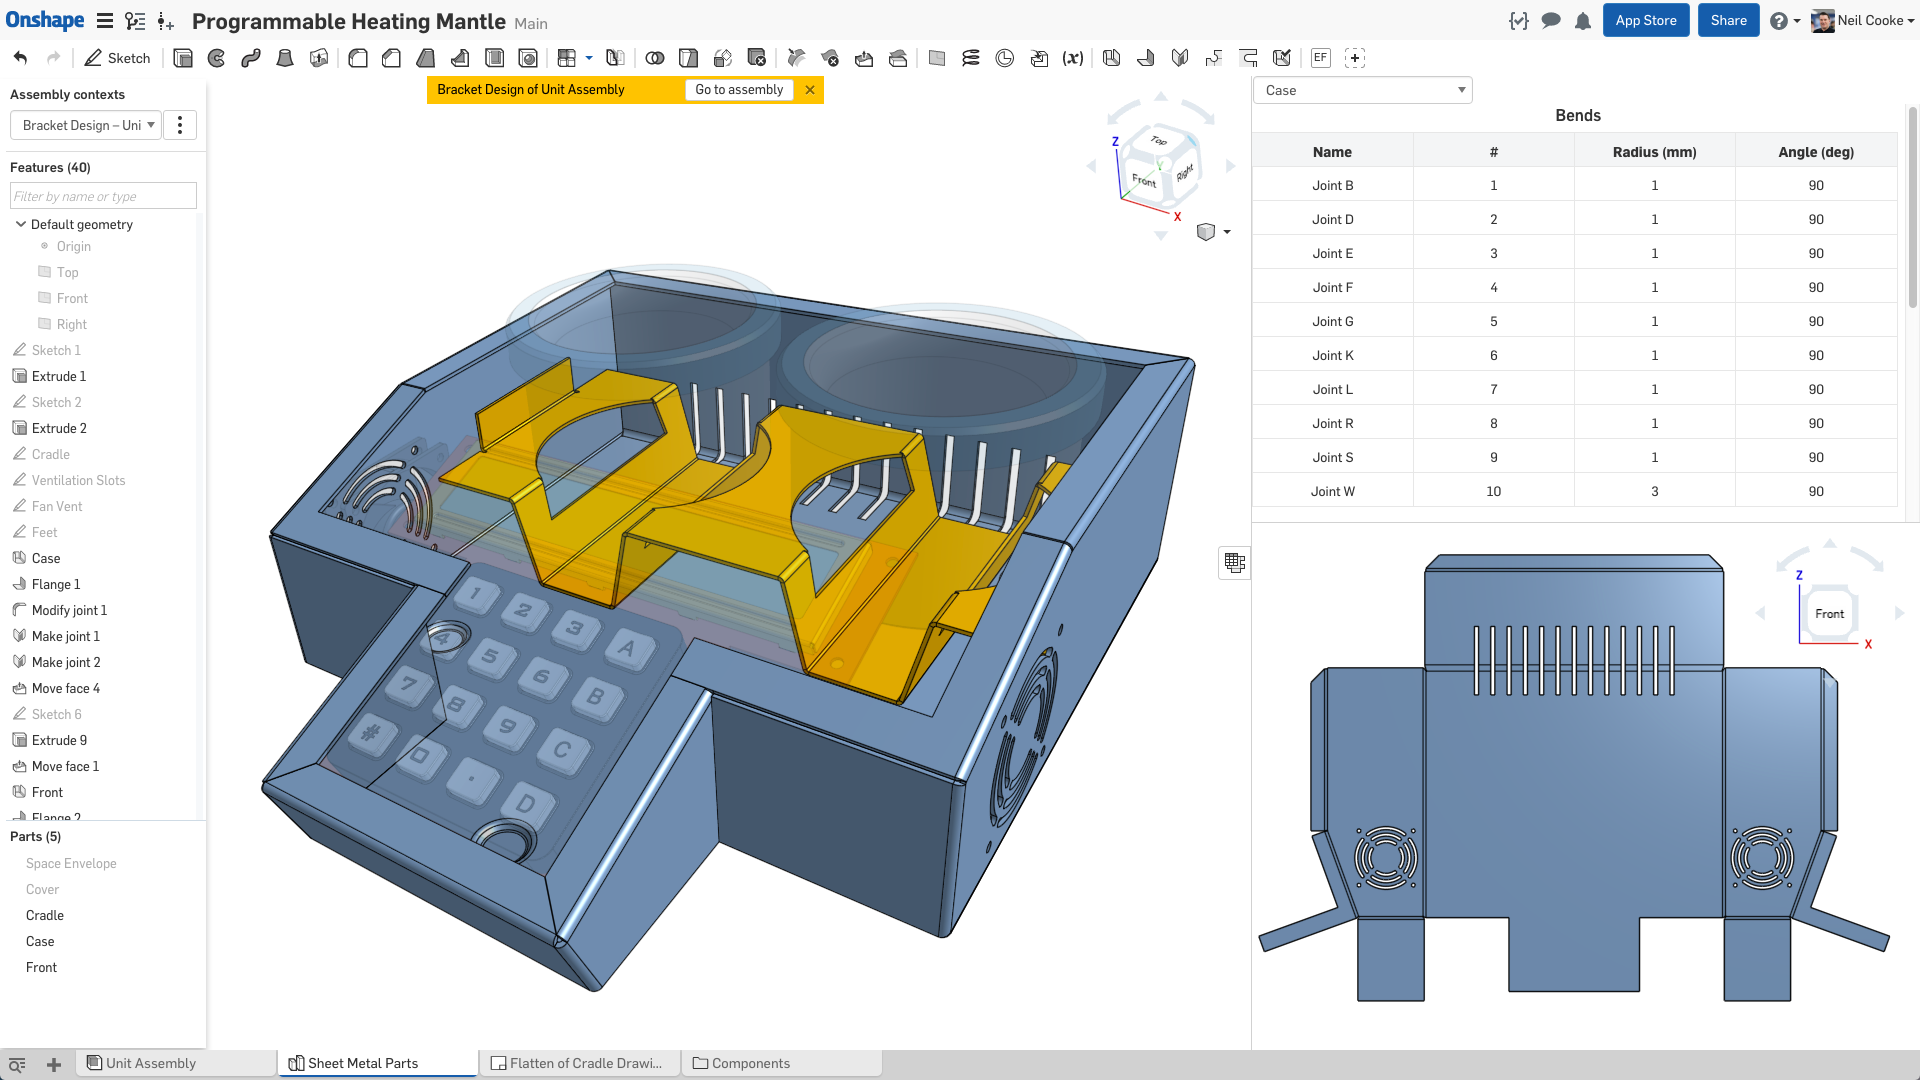This screenshot has height=1080, width=1920.
Task: Select the Extrude tool
Action: click(183, 58)
